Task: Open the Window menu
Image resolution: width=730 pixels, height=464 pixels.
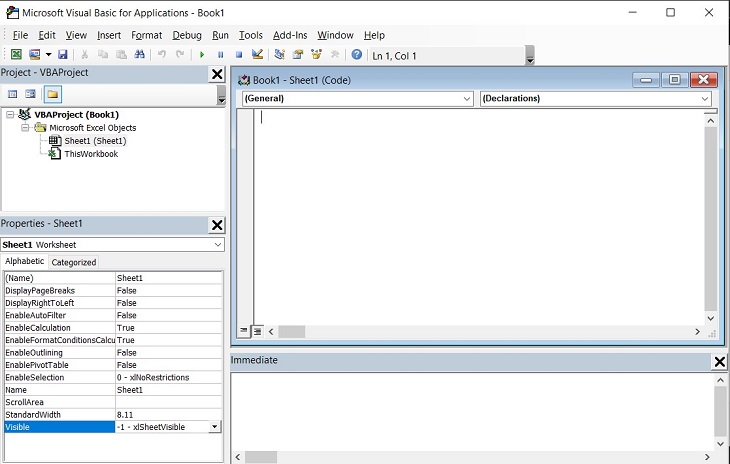Action: (335, 35)
